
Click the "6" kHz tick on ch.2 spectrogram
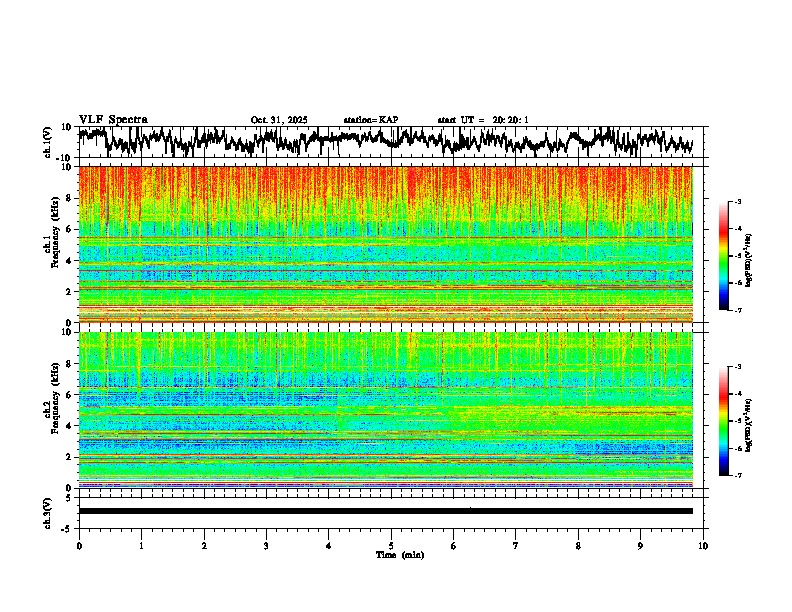70,395
